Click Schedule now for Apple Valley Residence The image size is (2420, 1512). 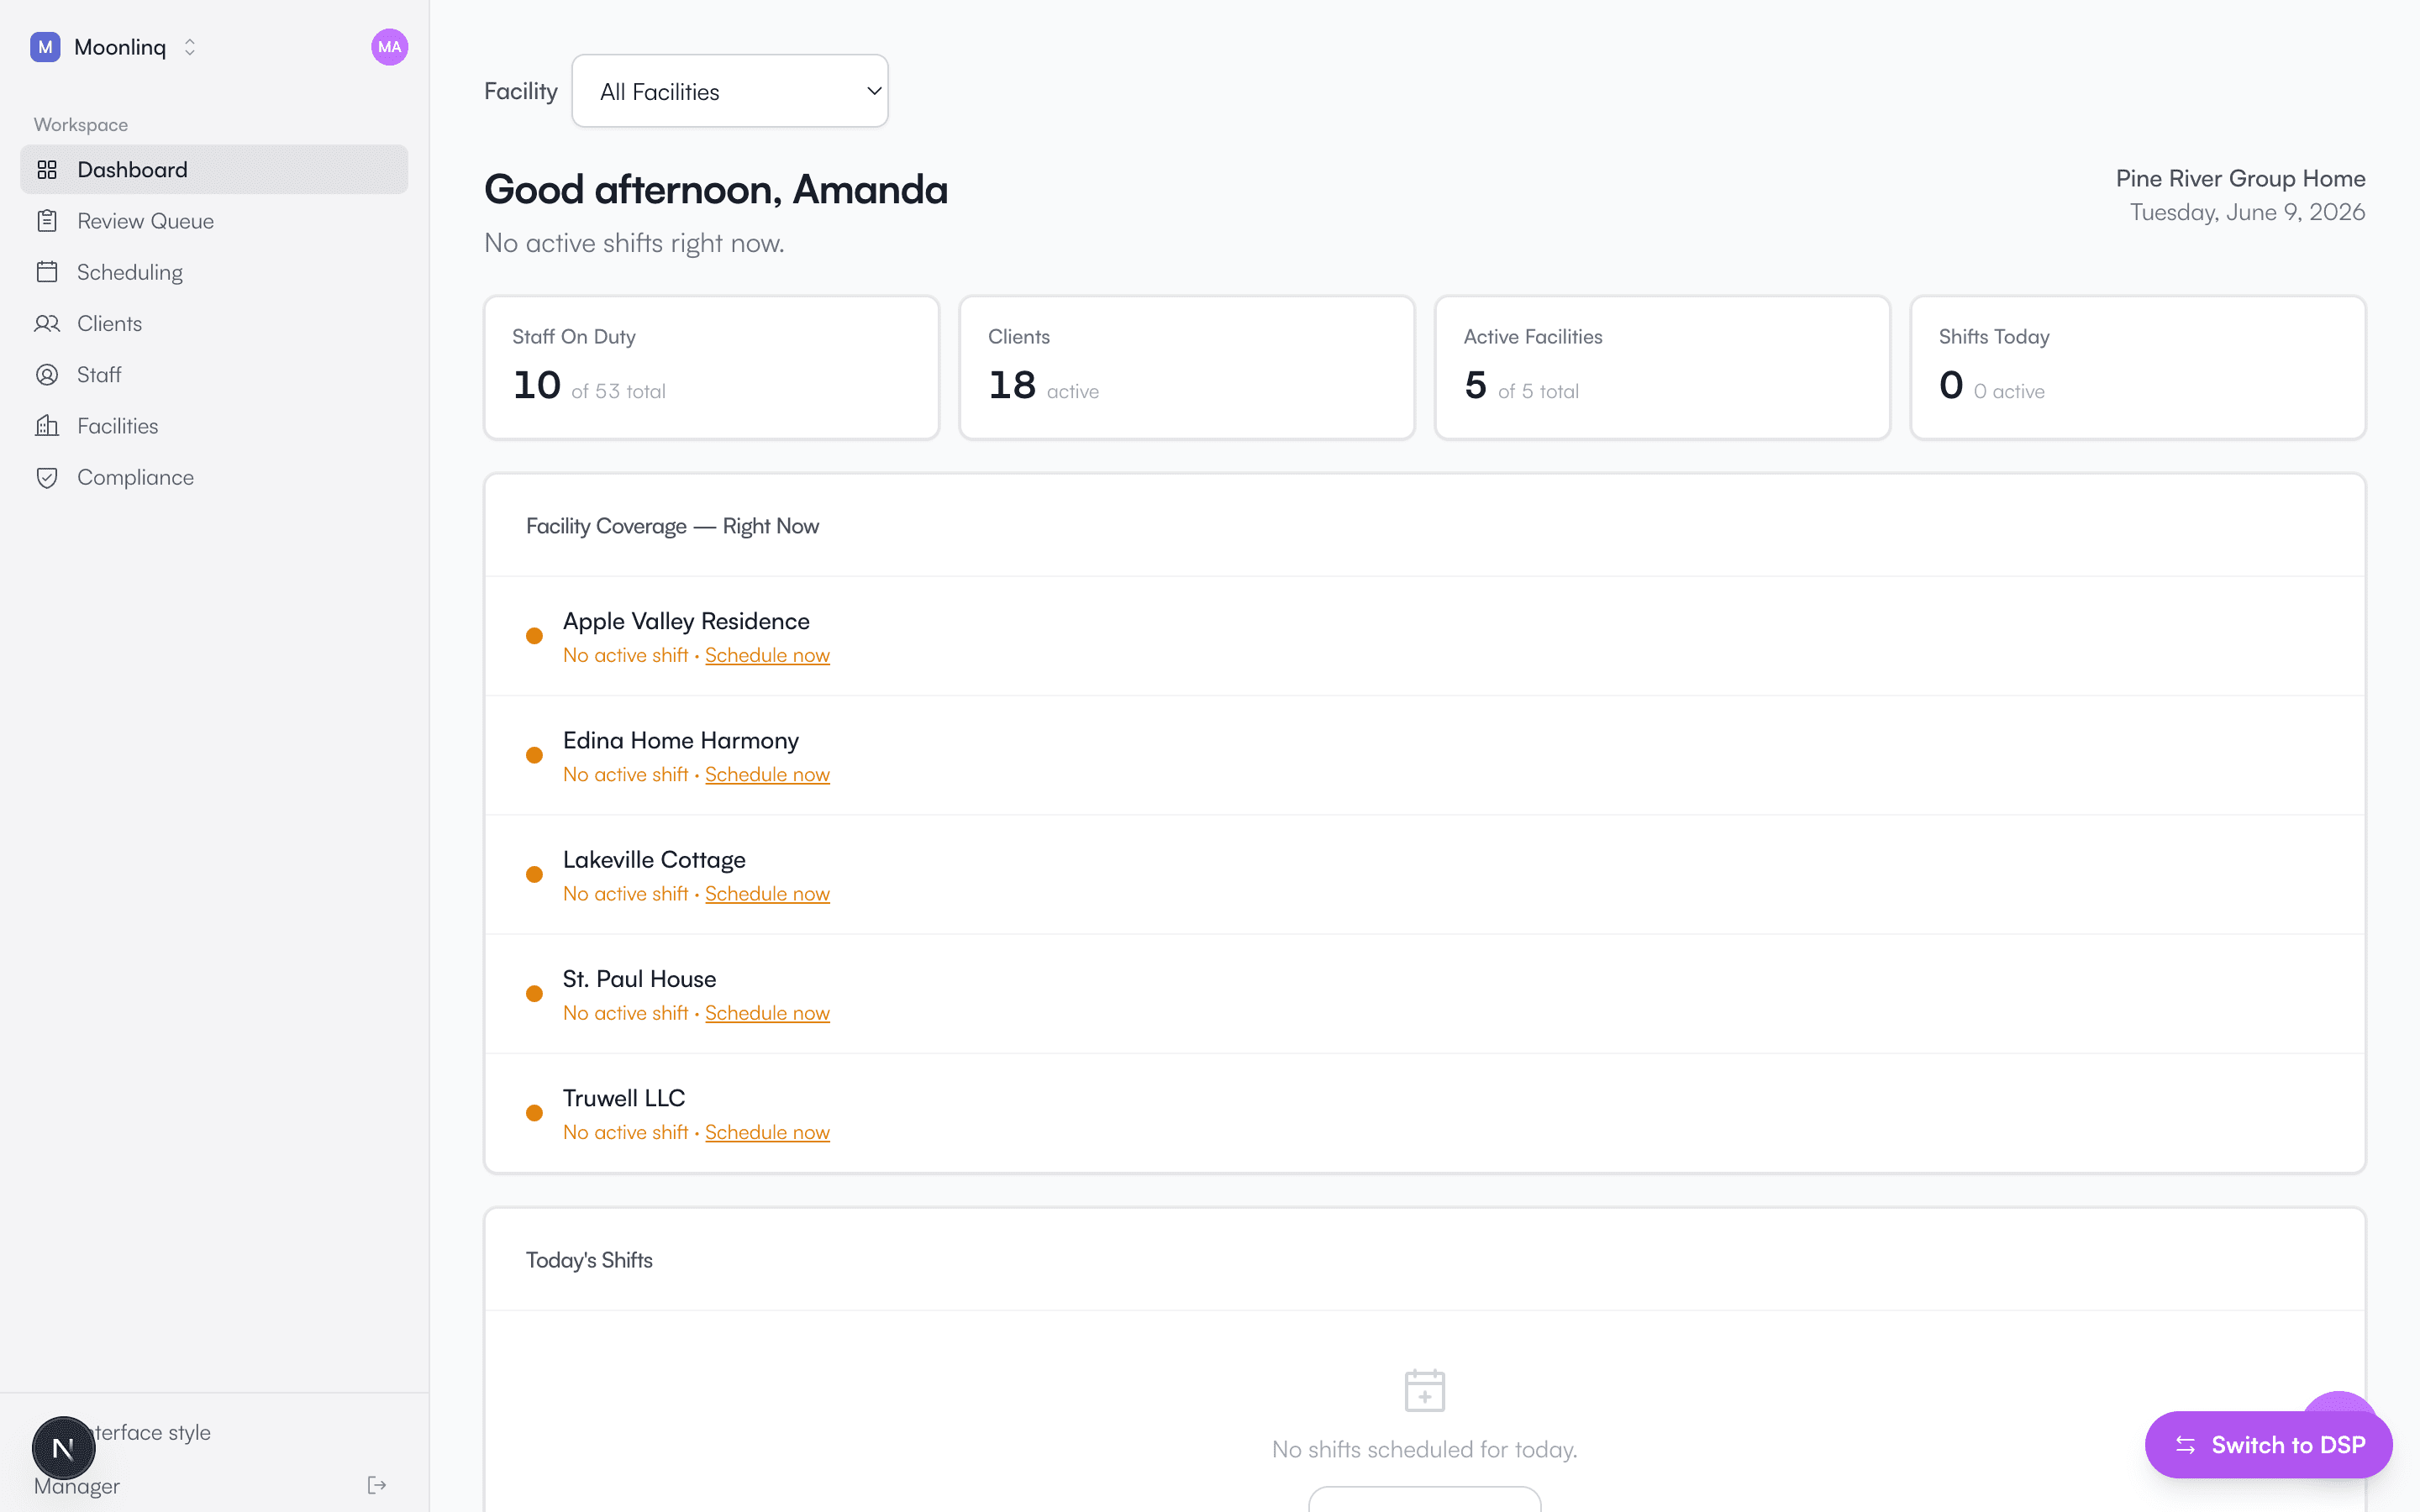pos(767,655)
